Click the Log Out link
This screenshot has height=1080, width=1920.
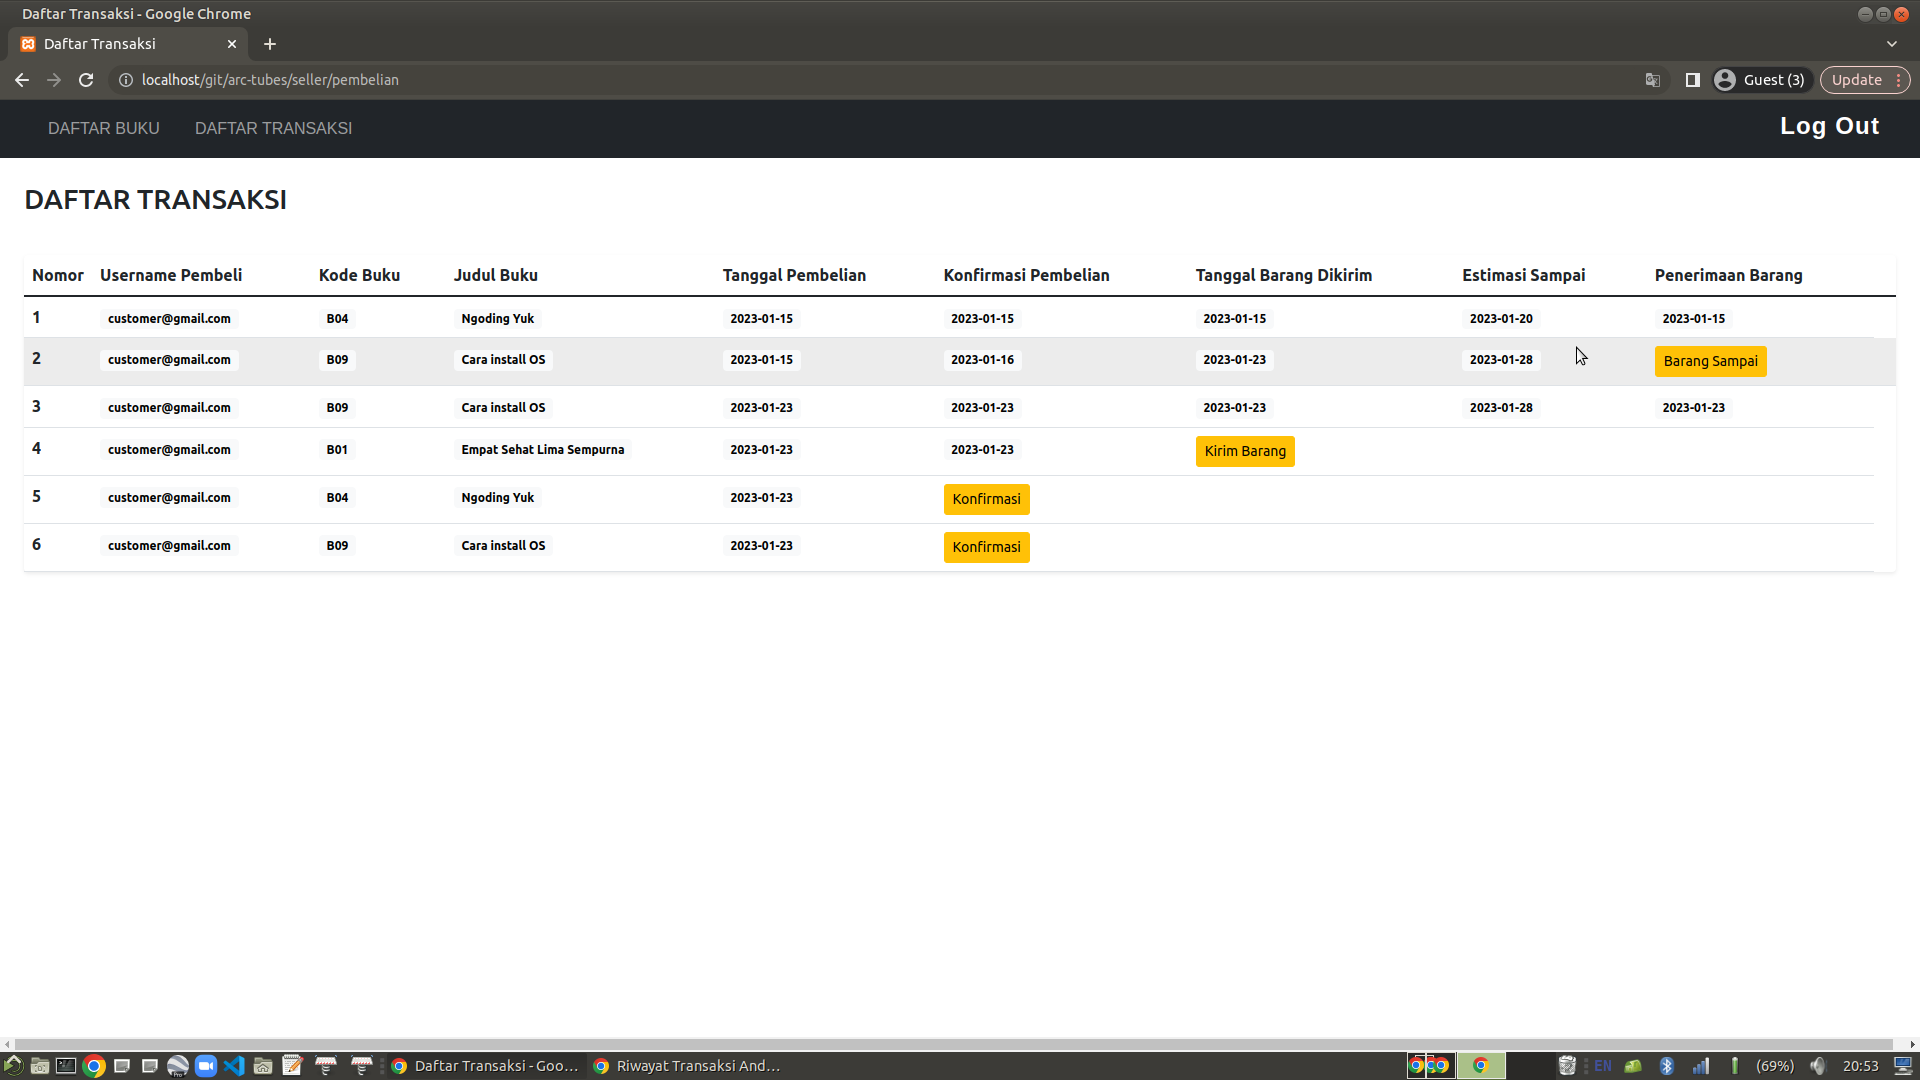[x=1829, y=126]
